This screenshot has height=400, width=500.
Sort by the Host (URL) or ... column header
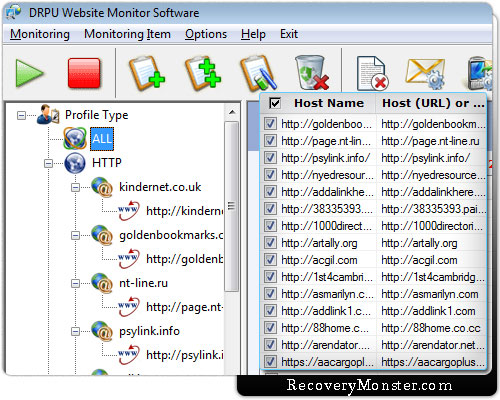coord(433,103)
